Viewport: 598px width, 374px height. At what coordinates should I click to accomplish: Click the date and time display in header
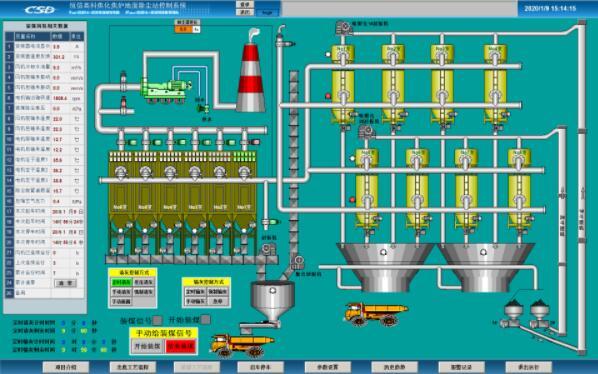tap(550, 8)
